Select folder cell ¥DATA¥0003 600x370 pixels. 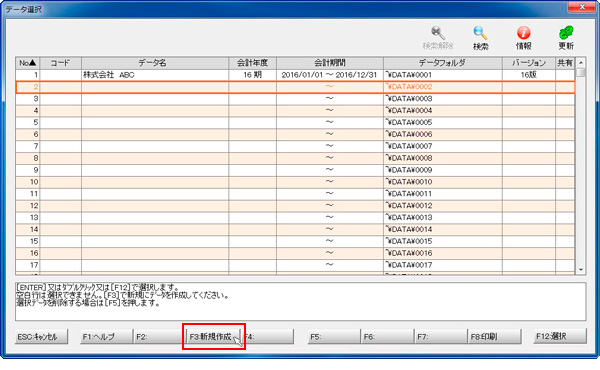click(443, 99)
